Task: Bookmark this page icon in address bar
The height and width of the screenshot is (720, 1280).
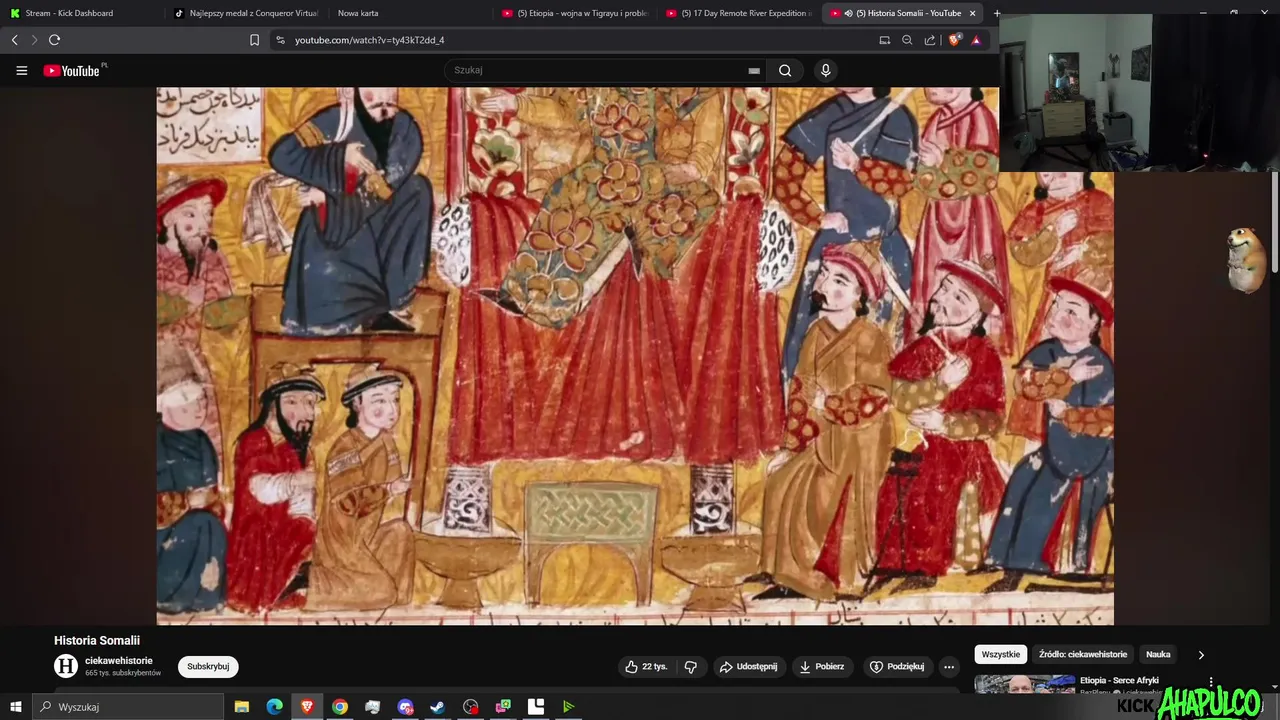Action: (254, 40)
